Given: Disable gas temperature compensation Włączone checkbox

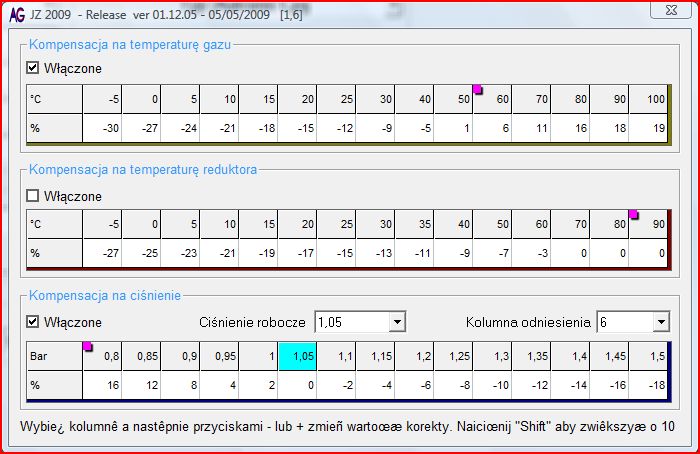Looking at the screenshot, I should pyautogui.click(x=33, y=68).
